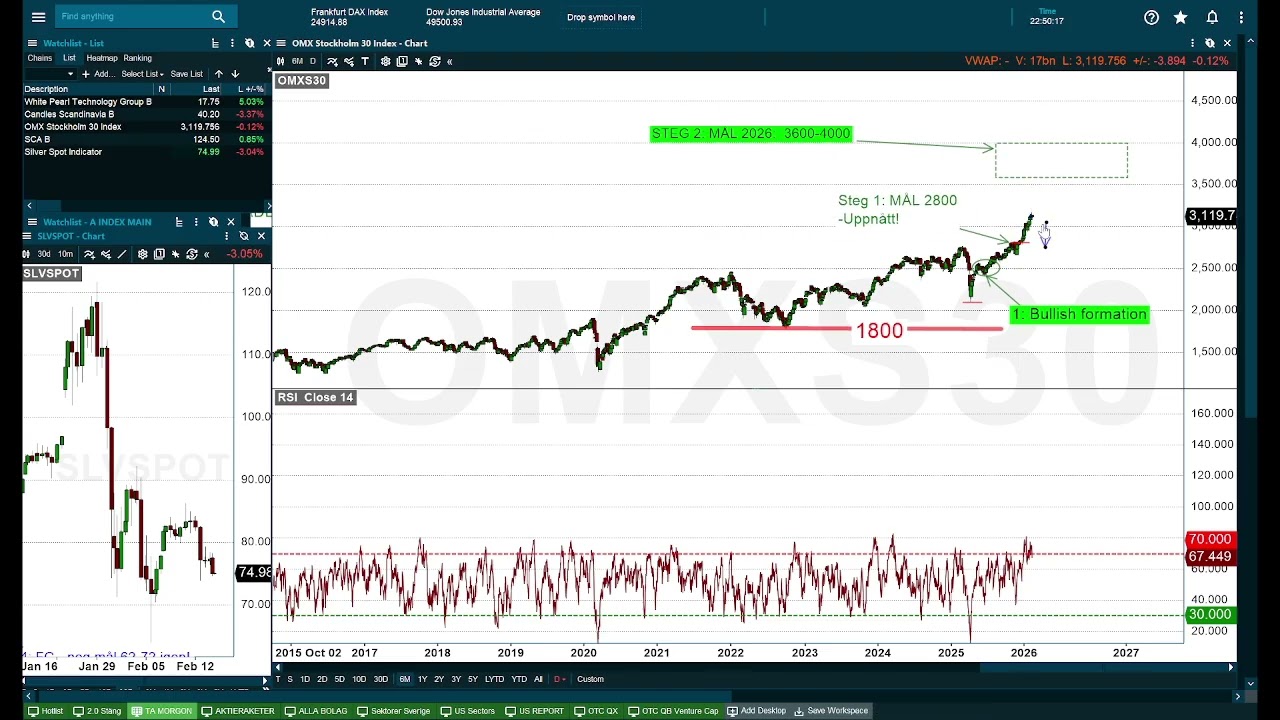
Task: Select the Dow Jones Industrial Average ticker
Action: [x=483, y=17]
